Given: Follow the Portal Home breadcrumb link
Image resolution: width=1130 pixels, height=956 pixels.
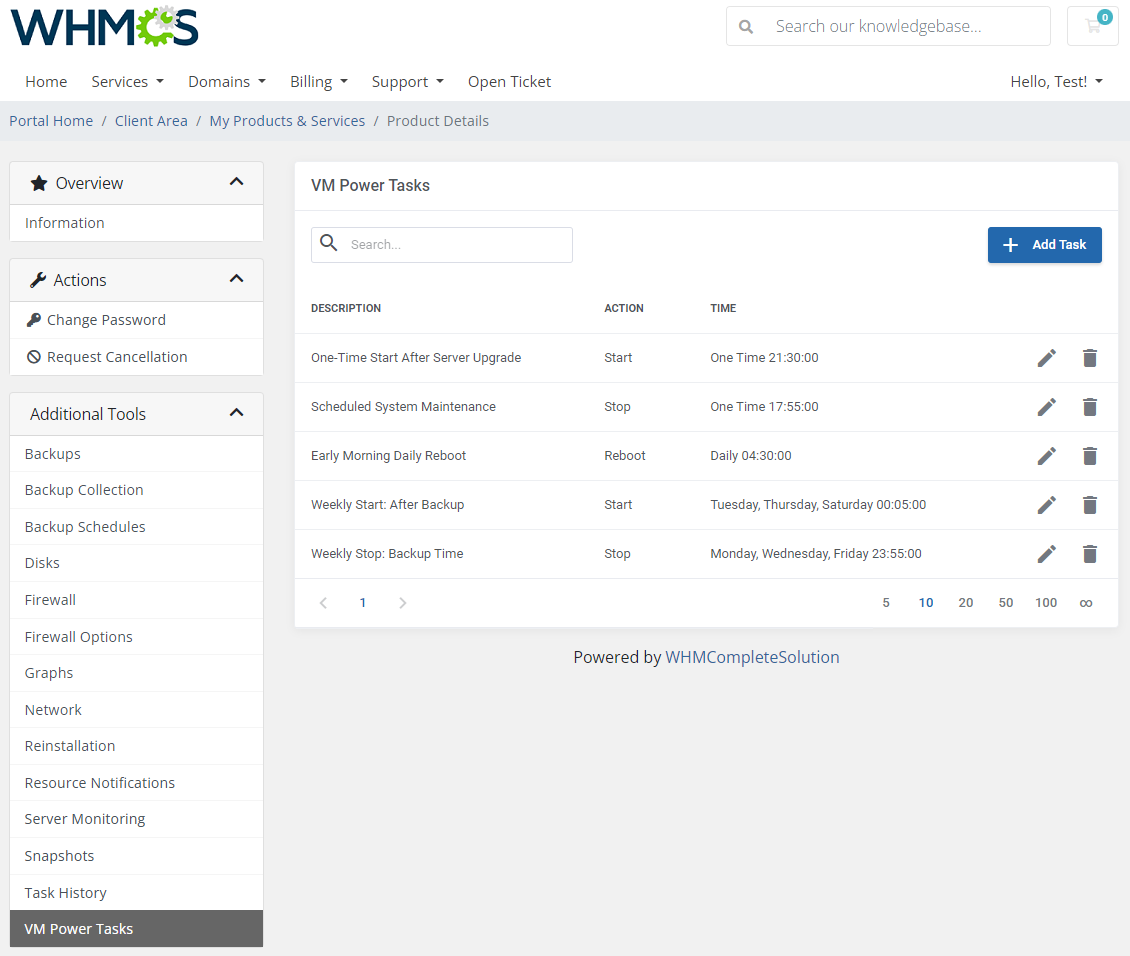Looking at the screenshot, I should click(51, 121).
